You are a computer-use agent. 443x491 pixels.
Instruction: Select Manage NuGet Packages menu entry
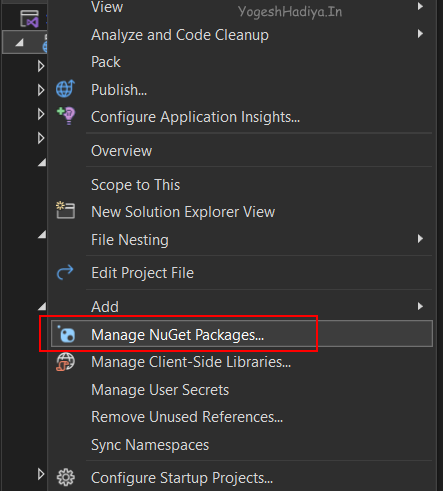pos(242,334)
